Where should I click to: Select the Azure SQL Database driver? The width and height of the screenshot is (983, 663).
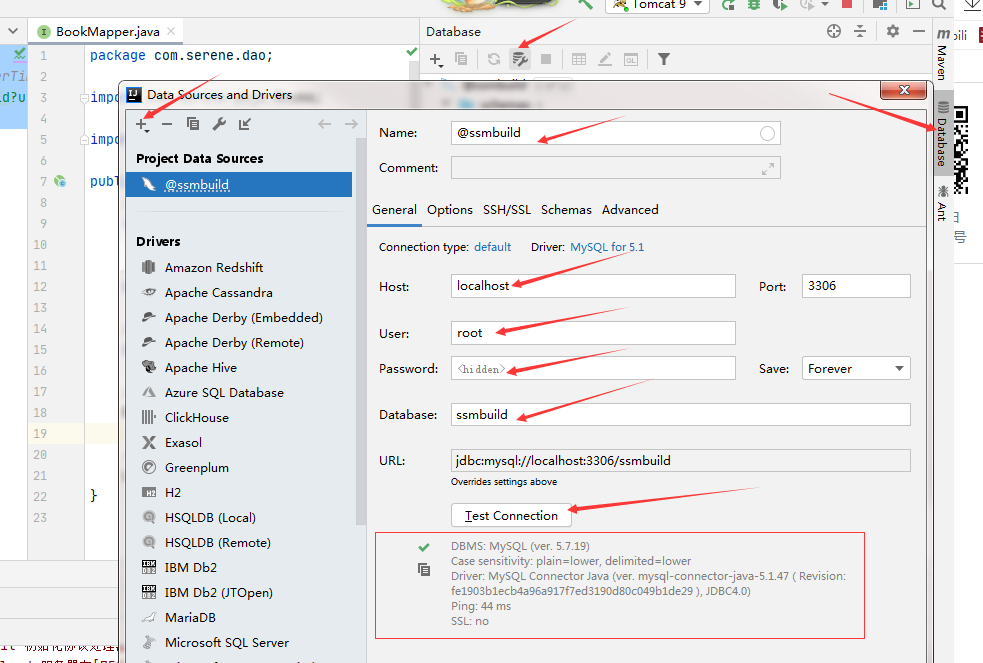coord(223,393)
